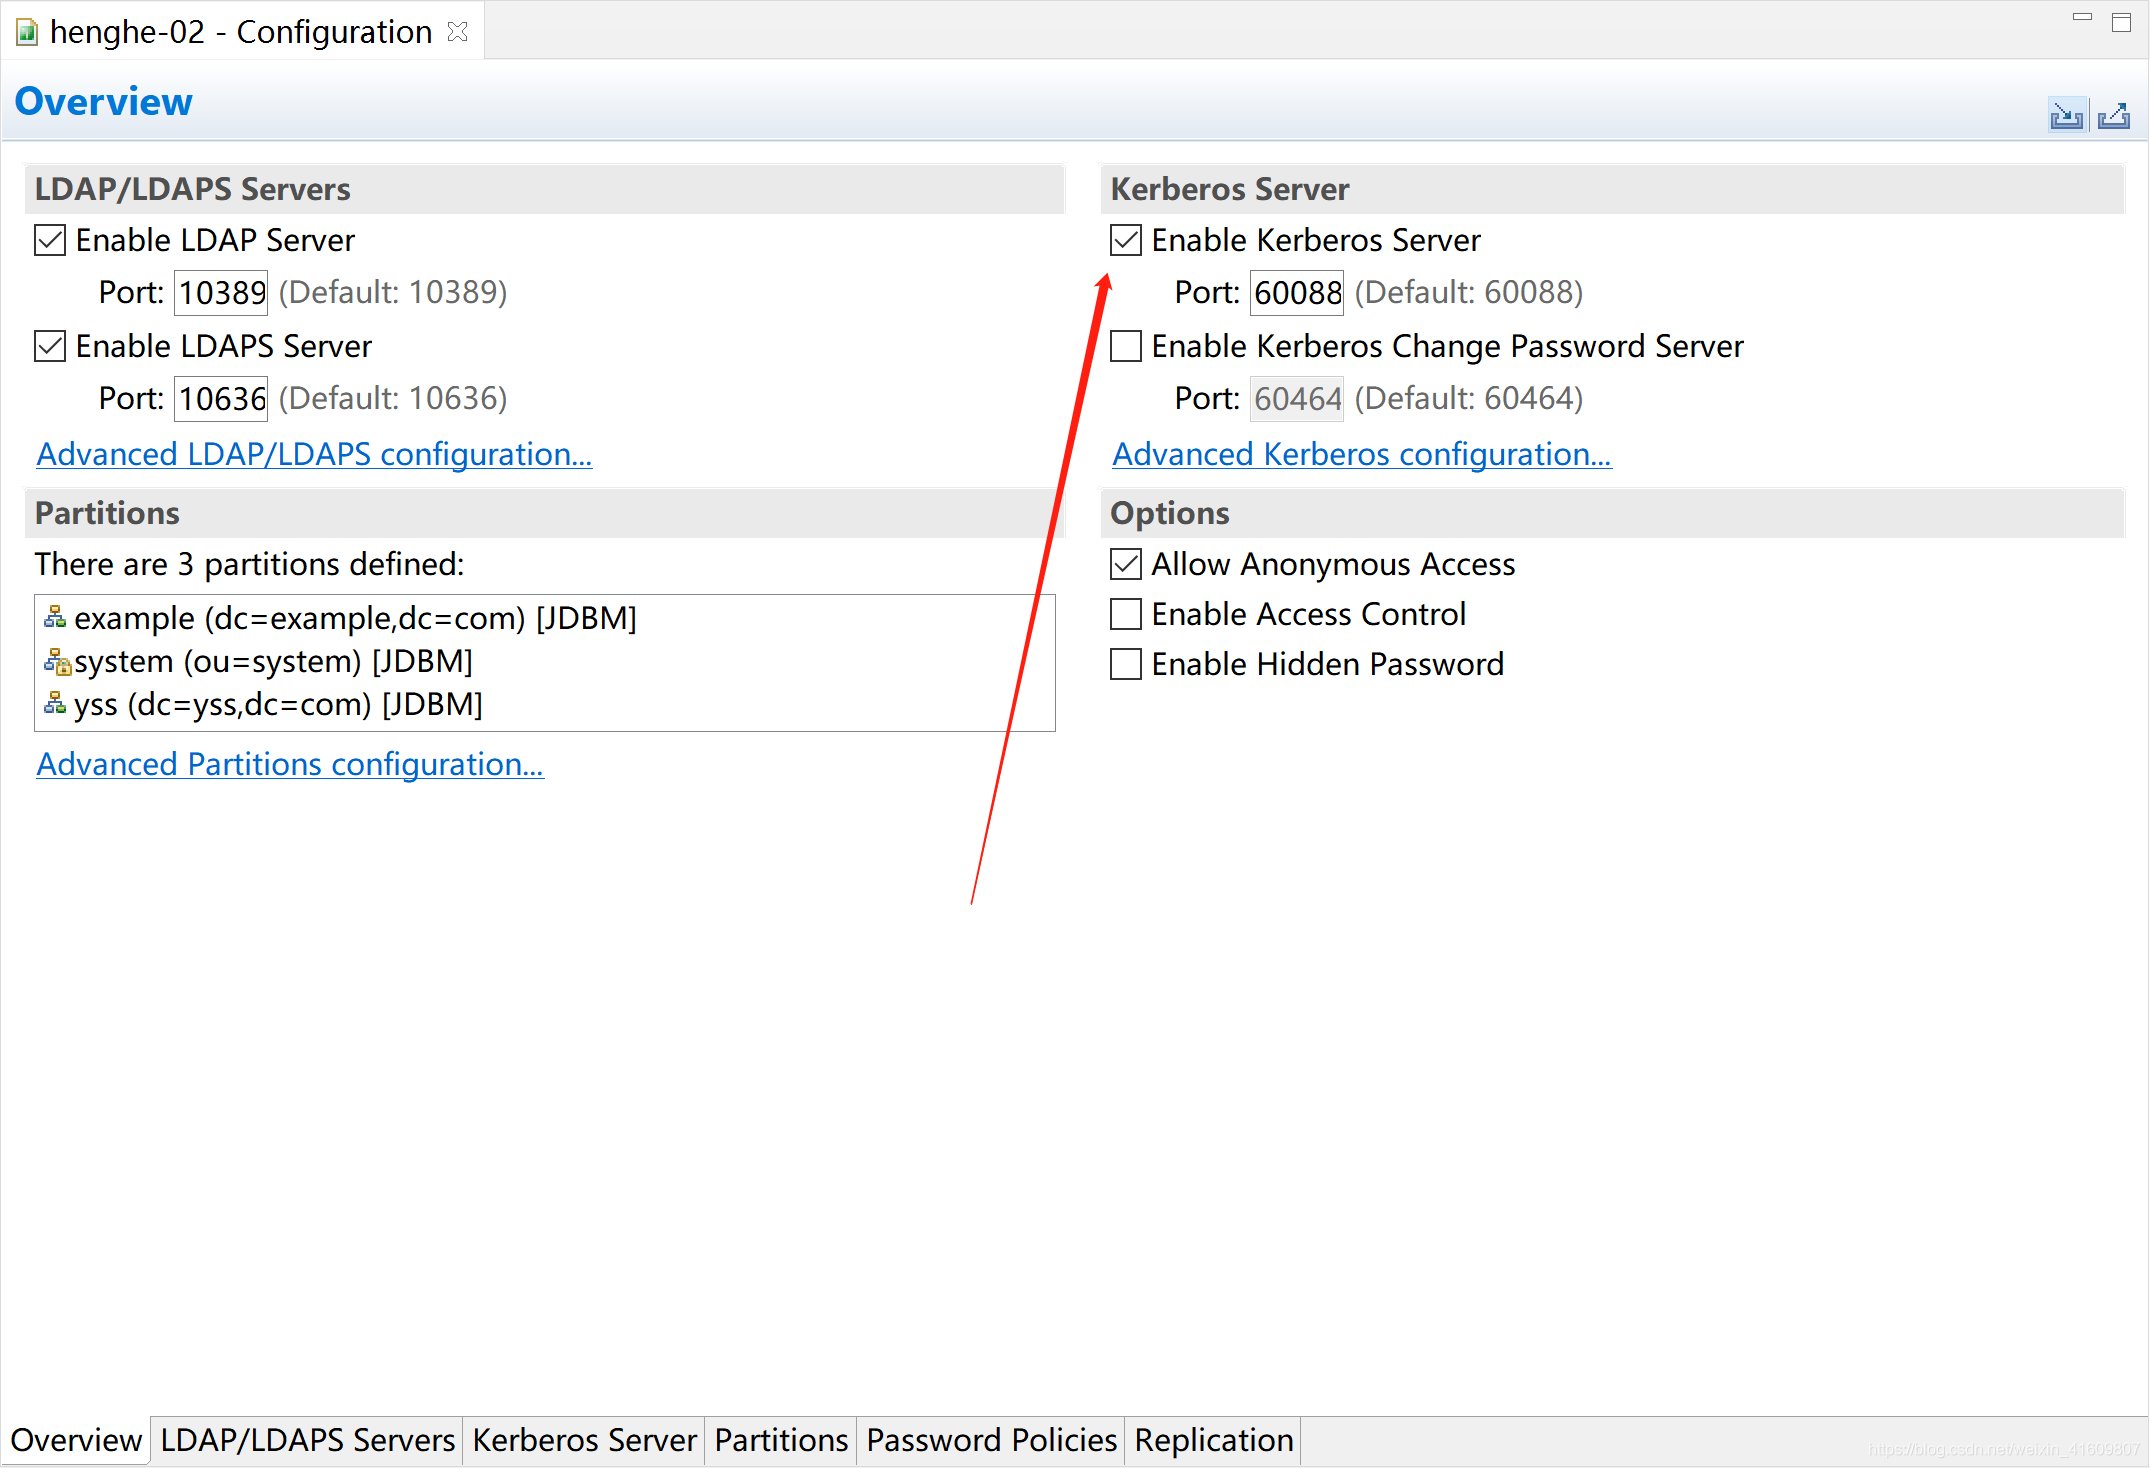Viewport: 2150px width, 1468px height.
Task: Toggle Allow Anonymous Access
Action: (x=1126, y=564)
